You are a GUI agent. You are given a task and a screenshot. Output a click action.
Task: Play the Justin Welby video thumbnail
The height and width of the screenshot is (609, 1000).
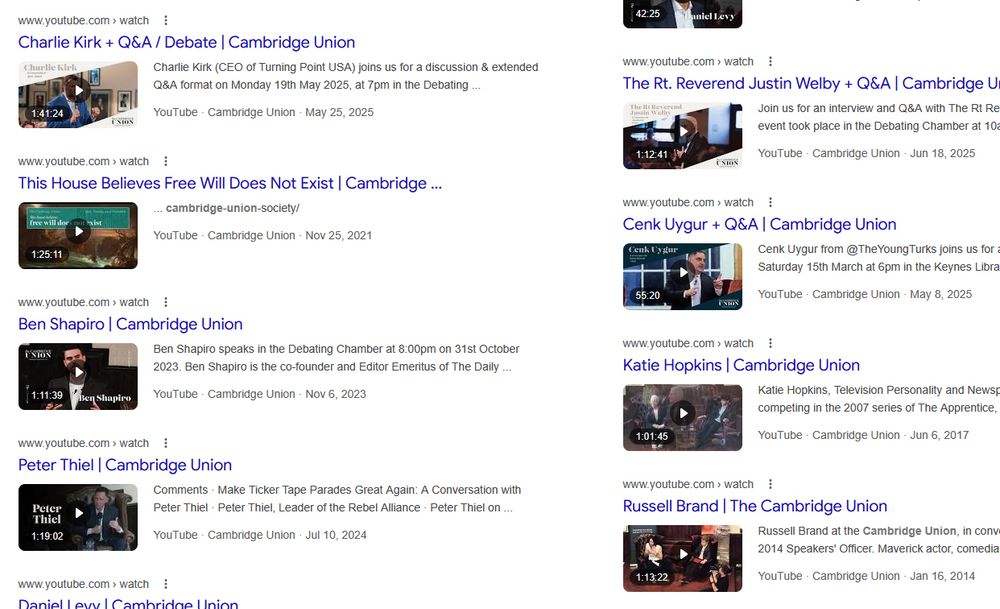click(682, 136)
